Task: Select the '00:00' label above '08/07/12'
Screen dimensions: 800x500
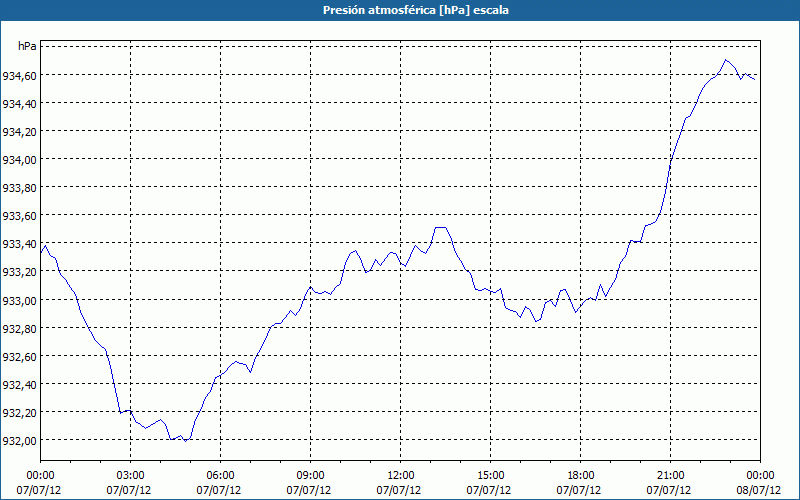Action: pos(760,476)
